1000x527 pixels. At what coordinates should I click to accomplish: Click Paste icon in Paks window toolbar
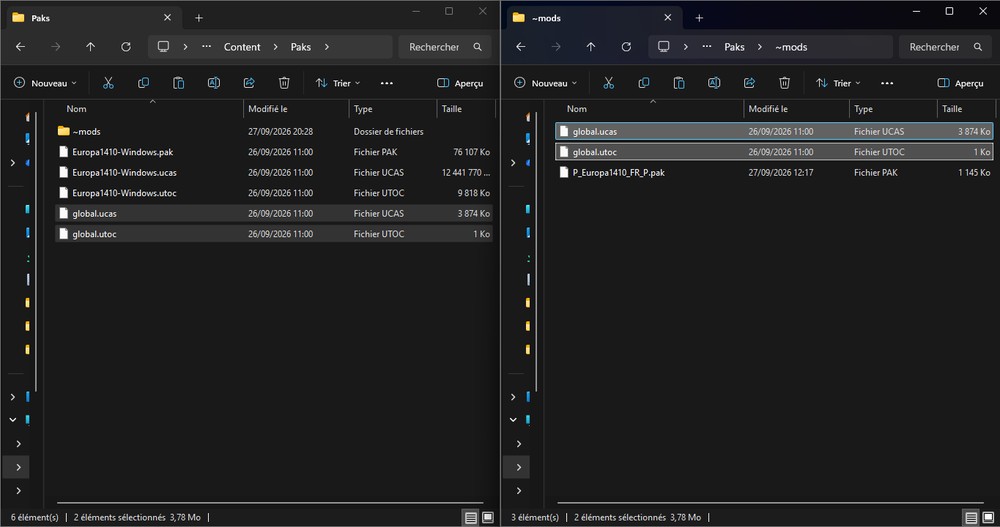click(179, 83)
